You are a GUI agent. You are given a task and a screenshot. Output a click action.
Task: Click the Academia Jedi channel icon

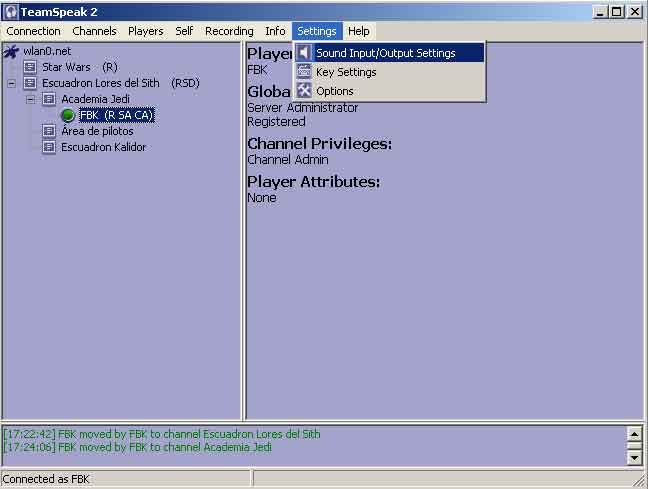click(x=49, y=99)
